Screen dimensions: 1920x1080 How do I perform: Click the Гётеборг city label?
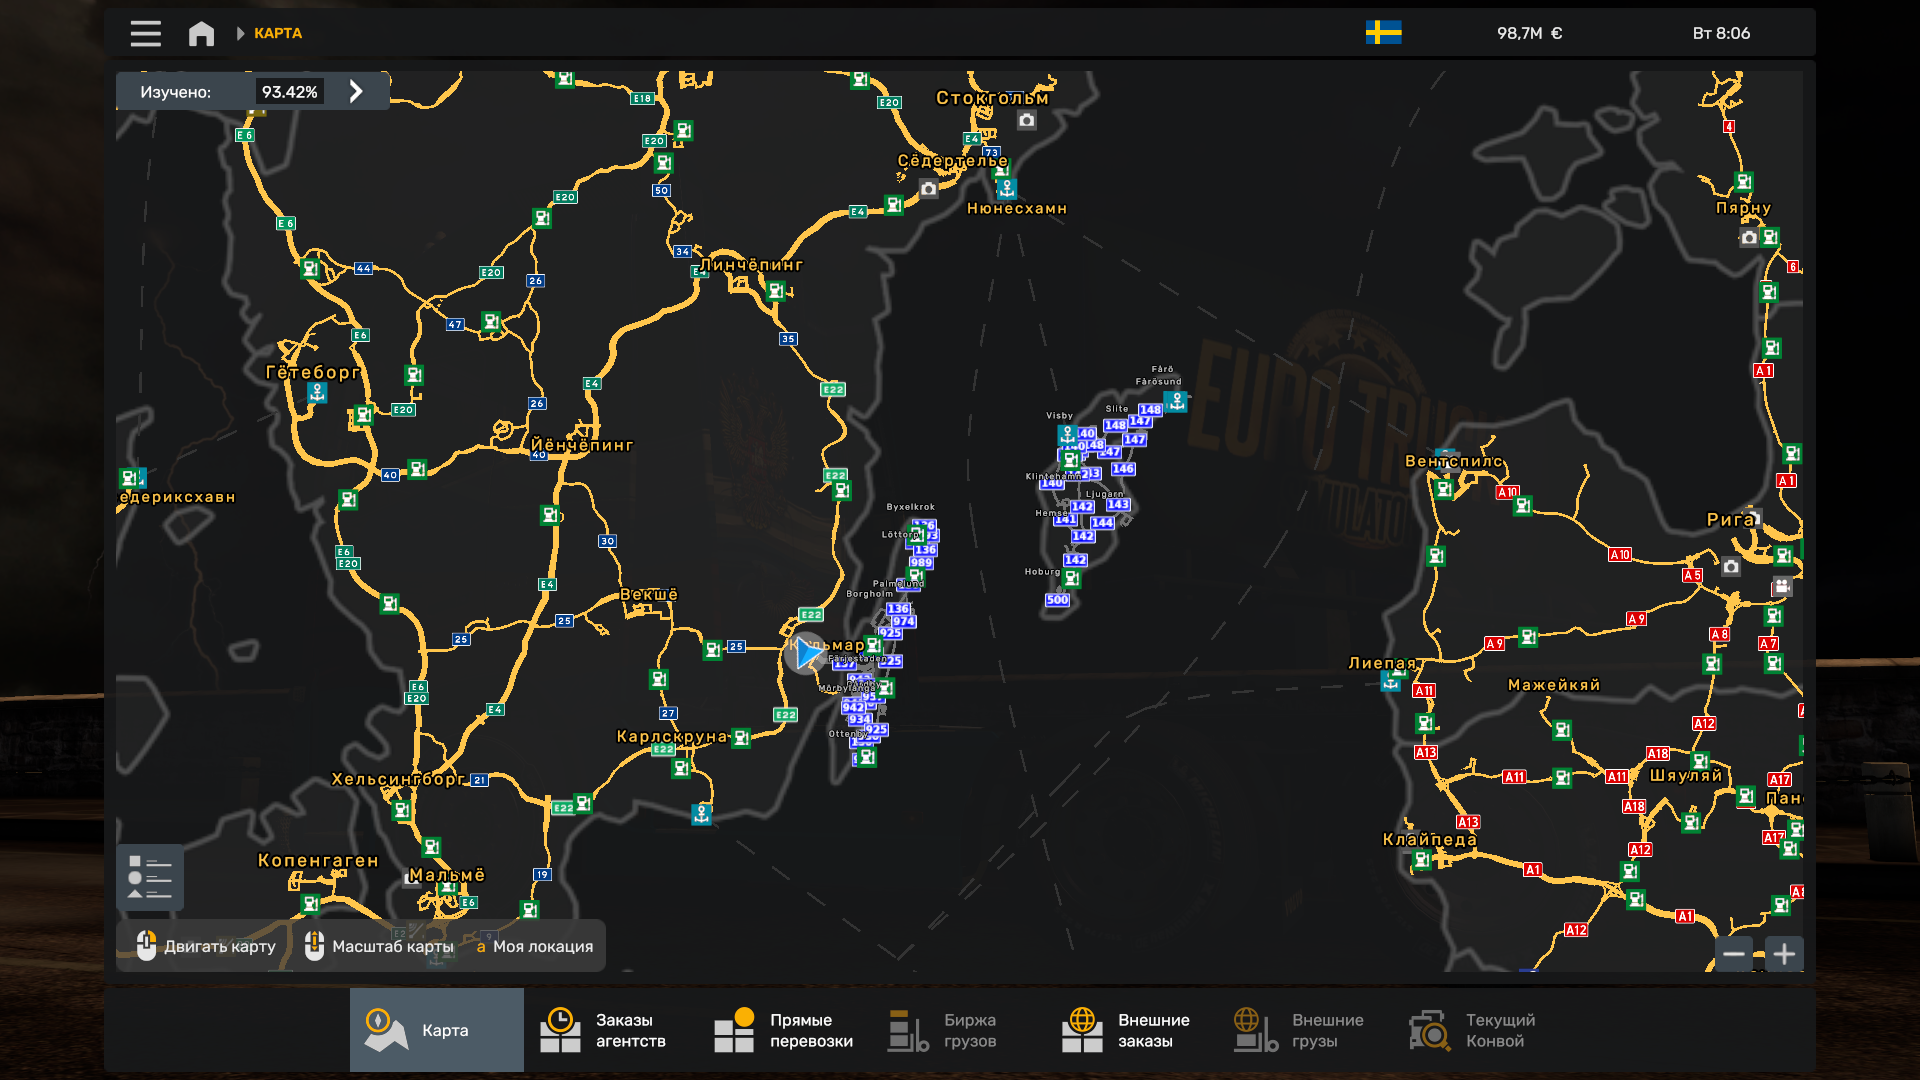click(313, 372)
